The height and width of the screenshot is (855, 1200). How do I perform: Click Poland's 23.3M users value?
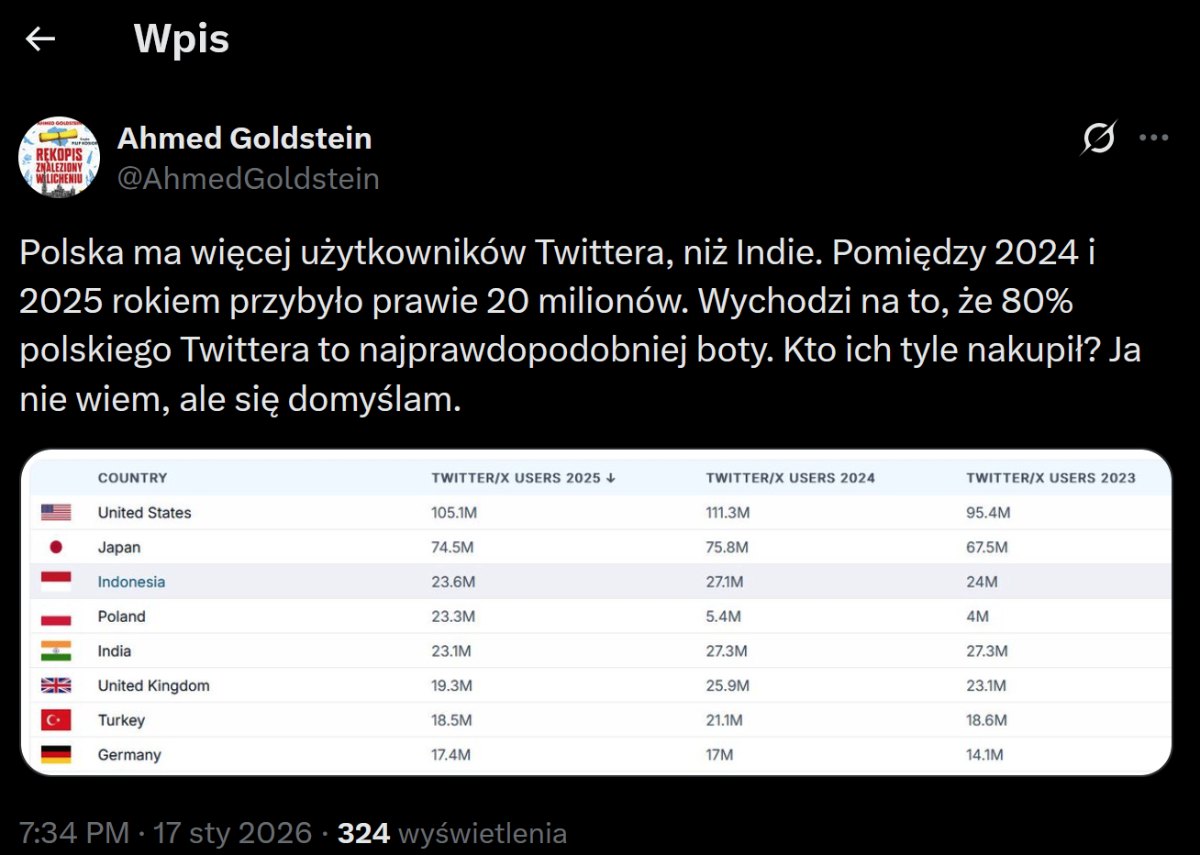(x=453, y=616)
